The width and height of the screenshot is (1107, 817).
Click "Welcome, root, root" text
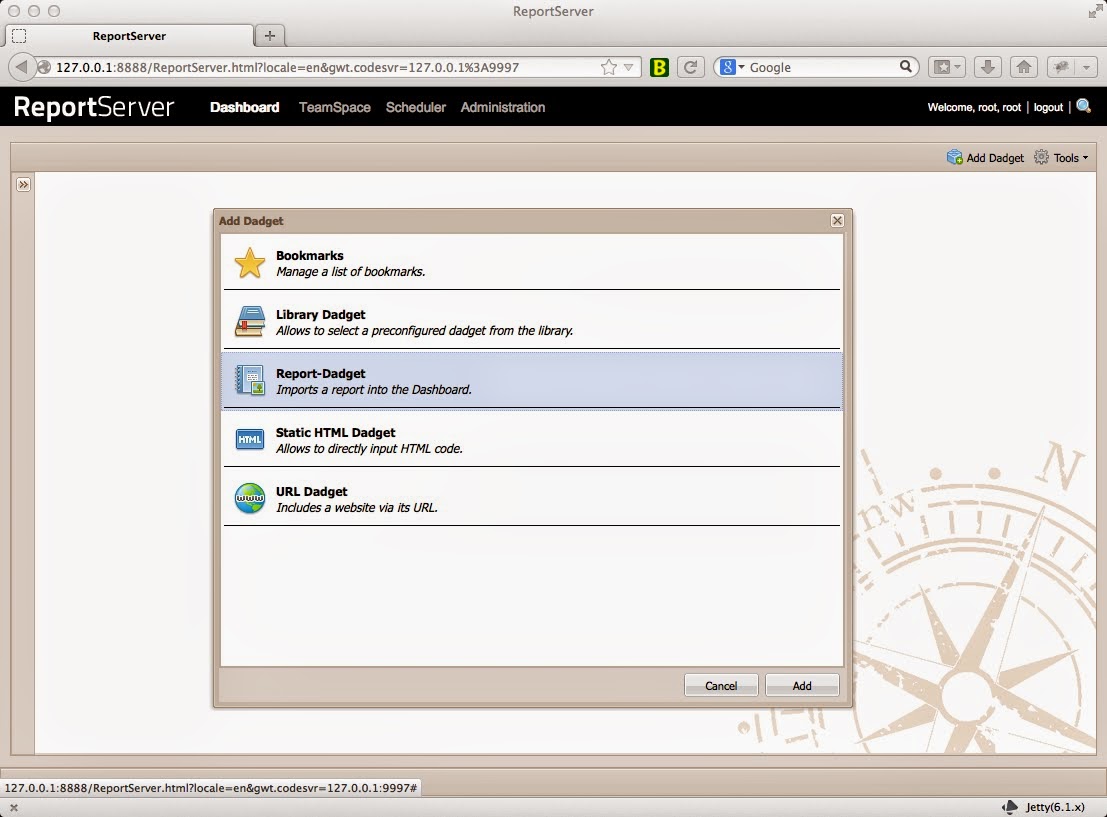(x=974, y=107)
